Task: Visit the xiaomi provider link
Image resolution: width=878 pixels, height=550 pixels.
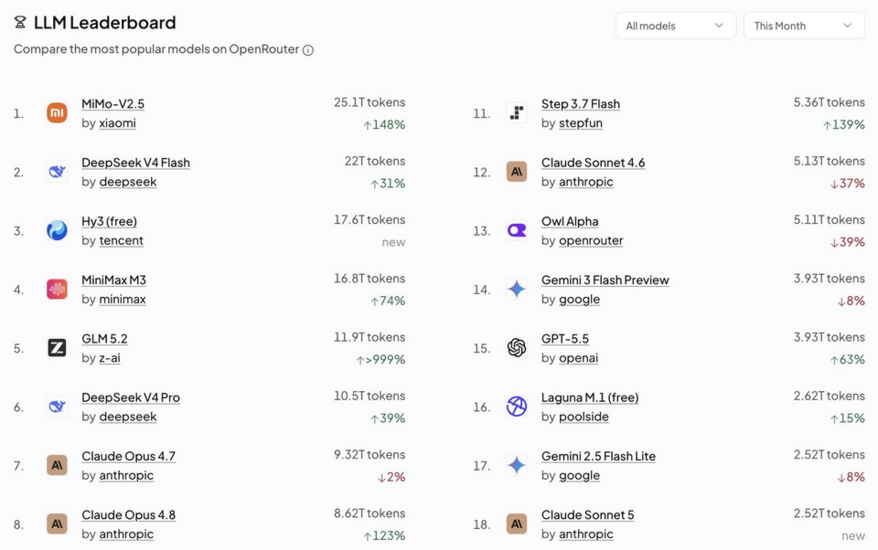Action: 118,123
